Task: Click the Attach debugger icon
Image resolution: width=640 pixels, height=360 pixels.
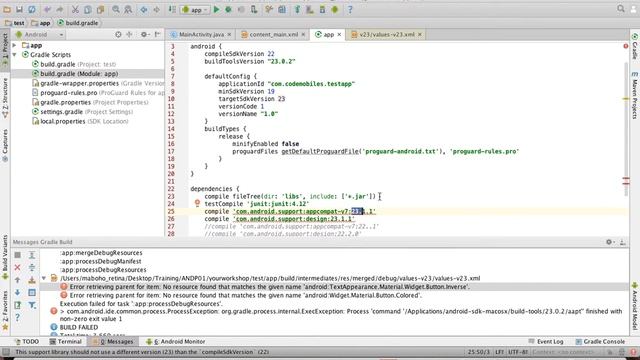Action: click(x=254, y=9)
